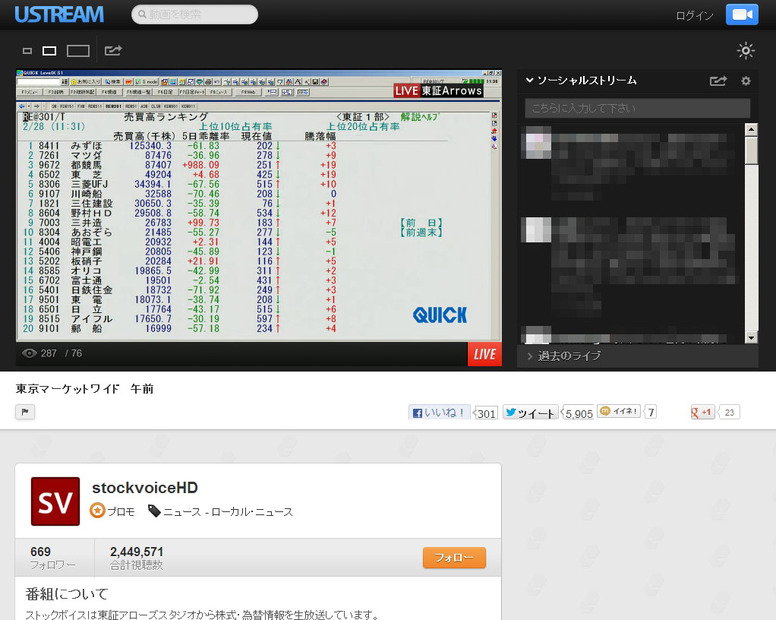The height and width of the screenshot is (620, 776).
Task: Select the medium player size icon
Action: pos(49,50)
